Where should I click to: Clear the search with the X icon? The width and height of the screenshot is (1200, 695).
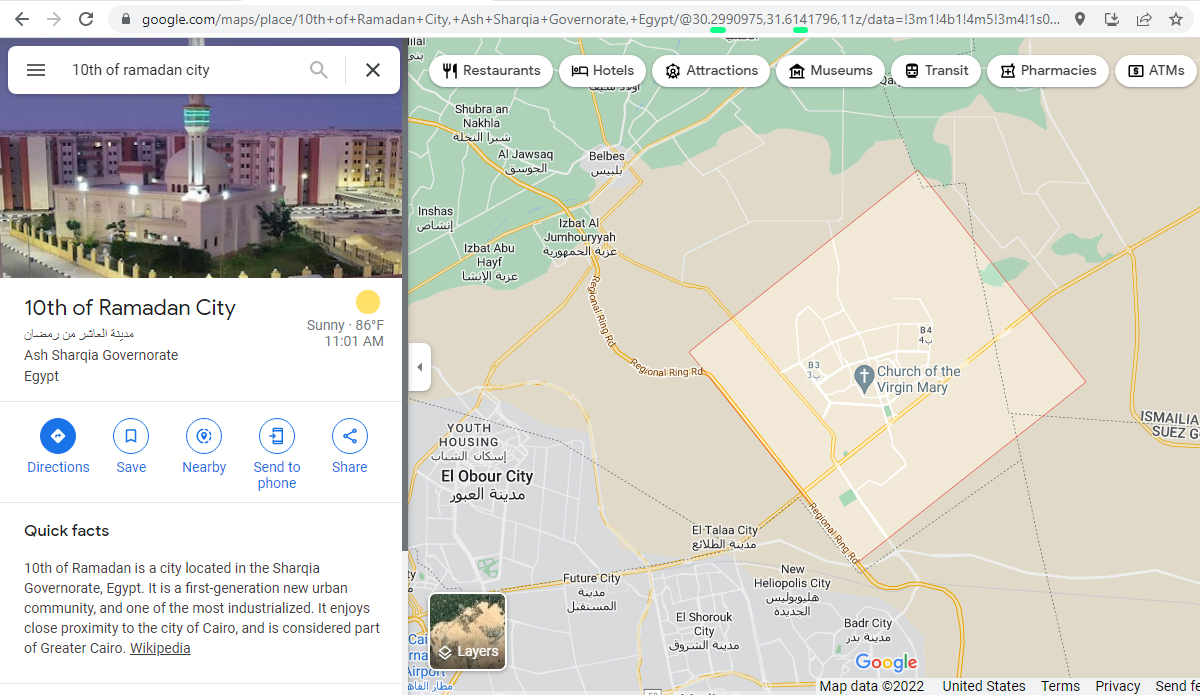pyautogui.click(x=373, y=70)
